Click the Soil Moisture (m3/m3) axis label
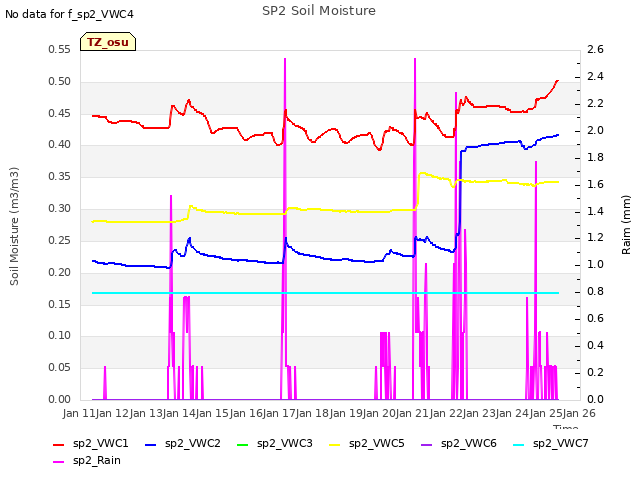640x480 pixels. 14,226
